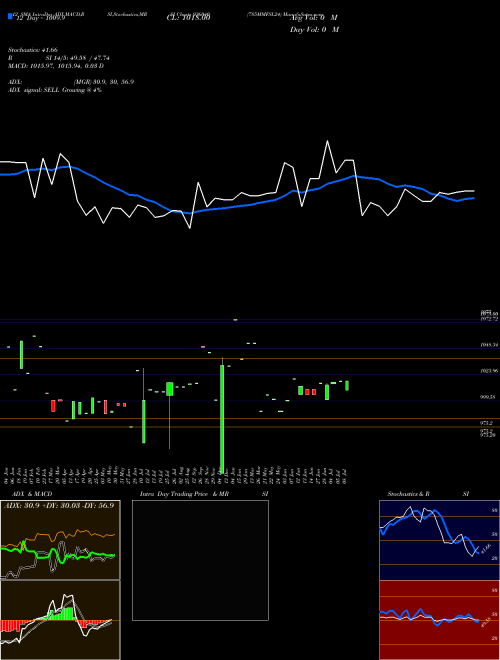The image size is (500, 660).
Task: Click the 'ADX & MACD' panel title
Action: [32, 494]
